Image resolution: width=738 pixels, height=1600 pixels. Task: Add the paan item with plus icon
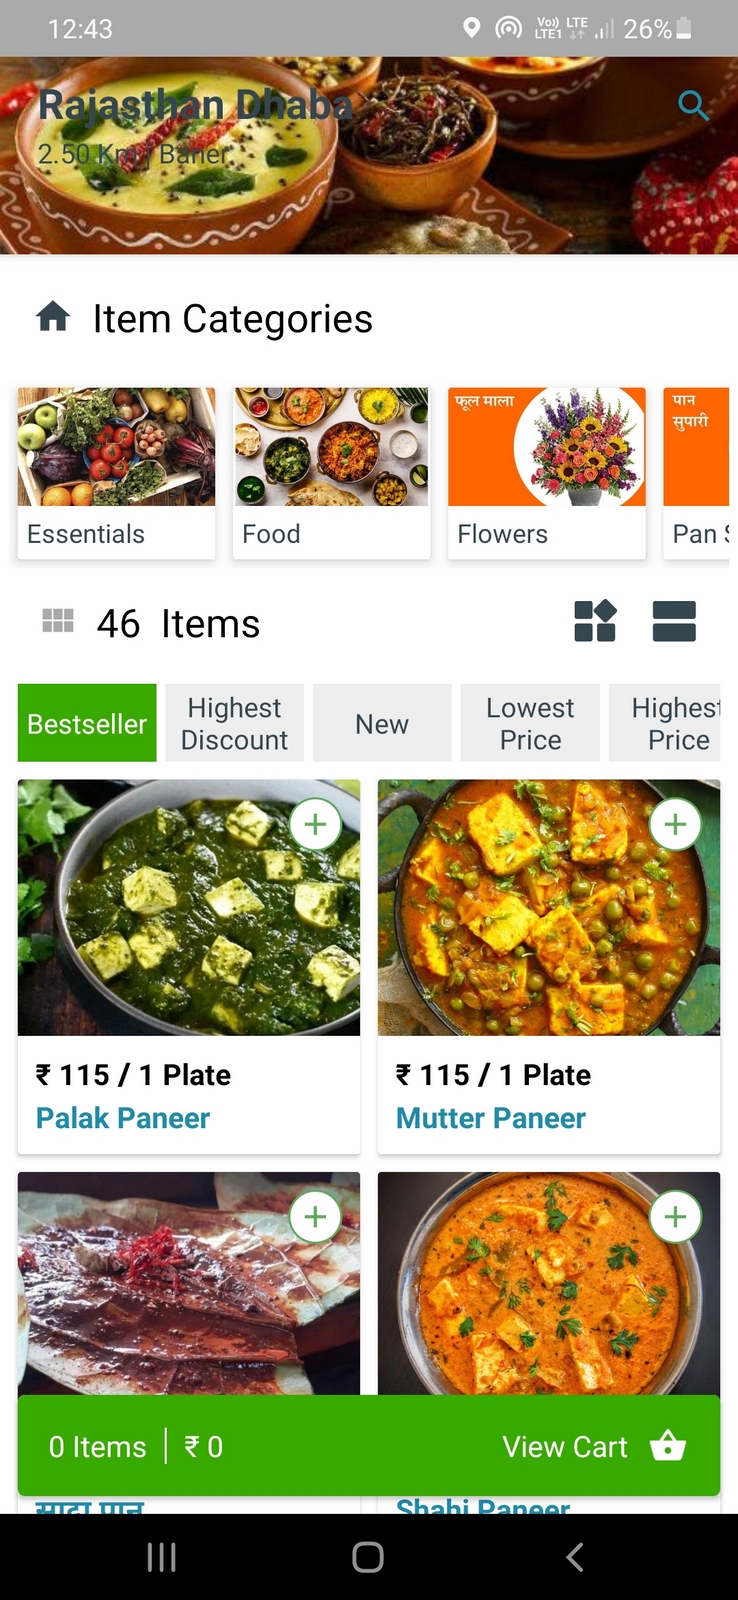click(x=315, y=1217)
